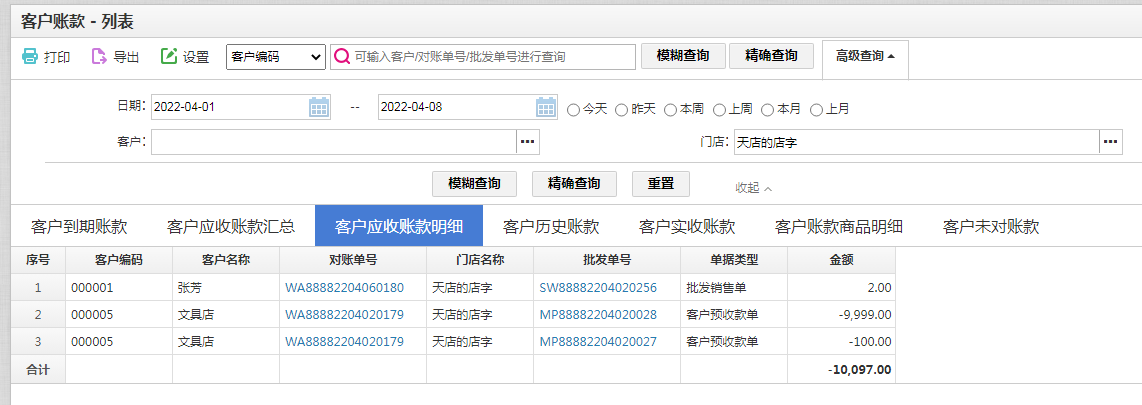Image resolution: width=1142 pixels, height=405 pixels.
Task: Click top toolbar 模糊查询 button
Action: tap(683, 56)
